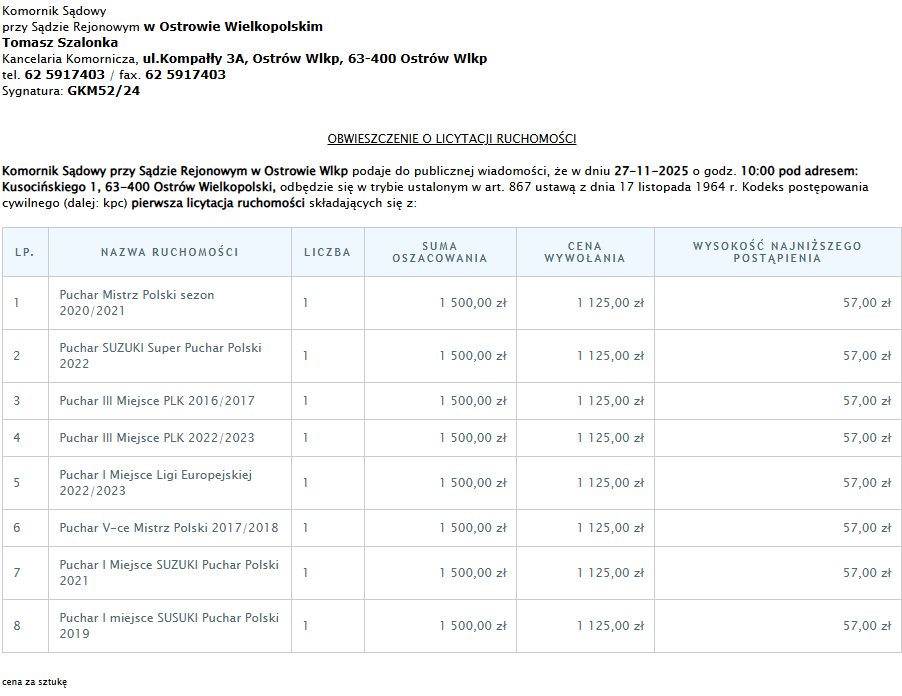Click "Puchar III Miejsce PLK 2022/2023" row name
902x696 pixels.
click(157, 438)
